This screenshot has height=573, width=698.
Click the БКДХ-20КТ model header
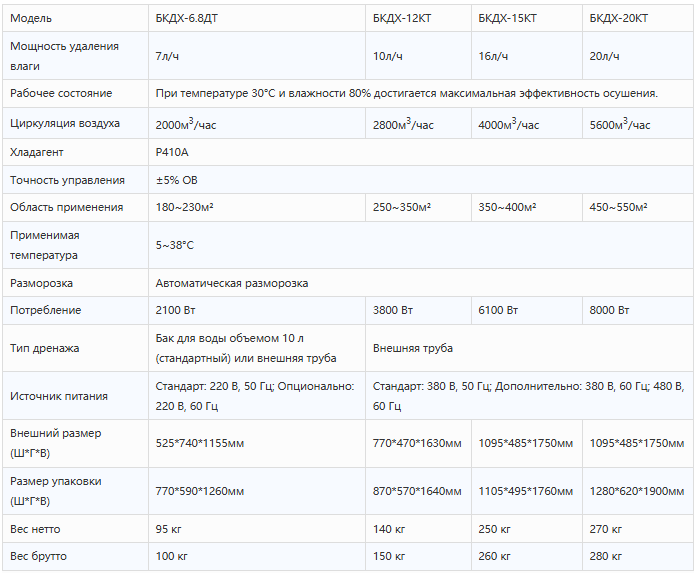tap(637, 18)
